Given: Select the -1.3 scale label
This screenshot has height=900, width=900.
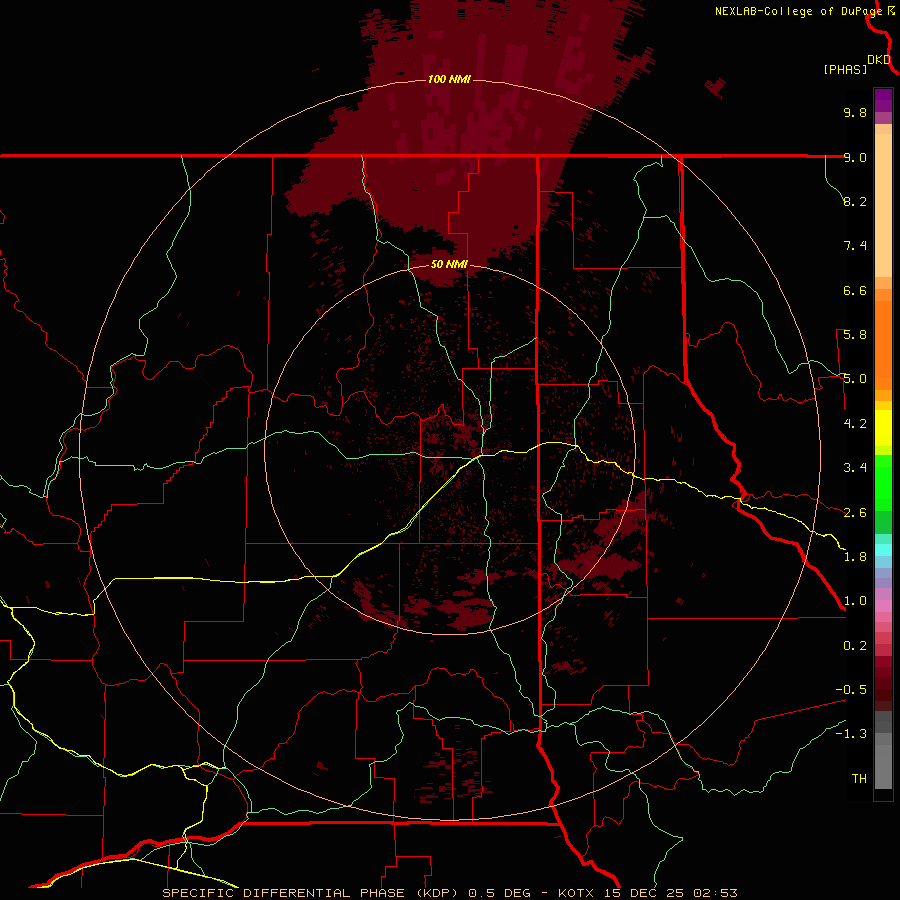Looking at the screenshot, I should [851, 734].
